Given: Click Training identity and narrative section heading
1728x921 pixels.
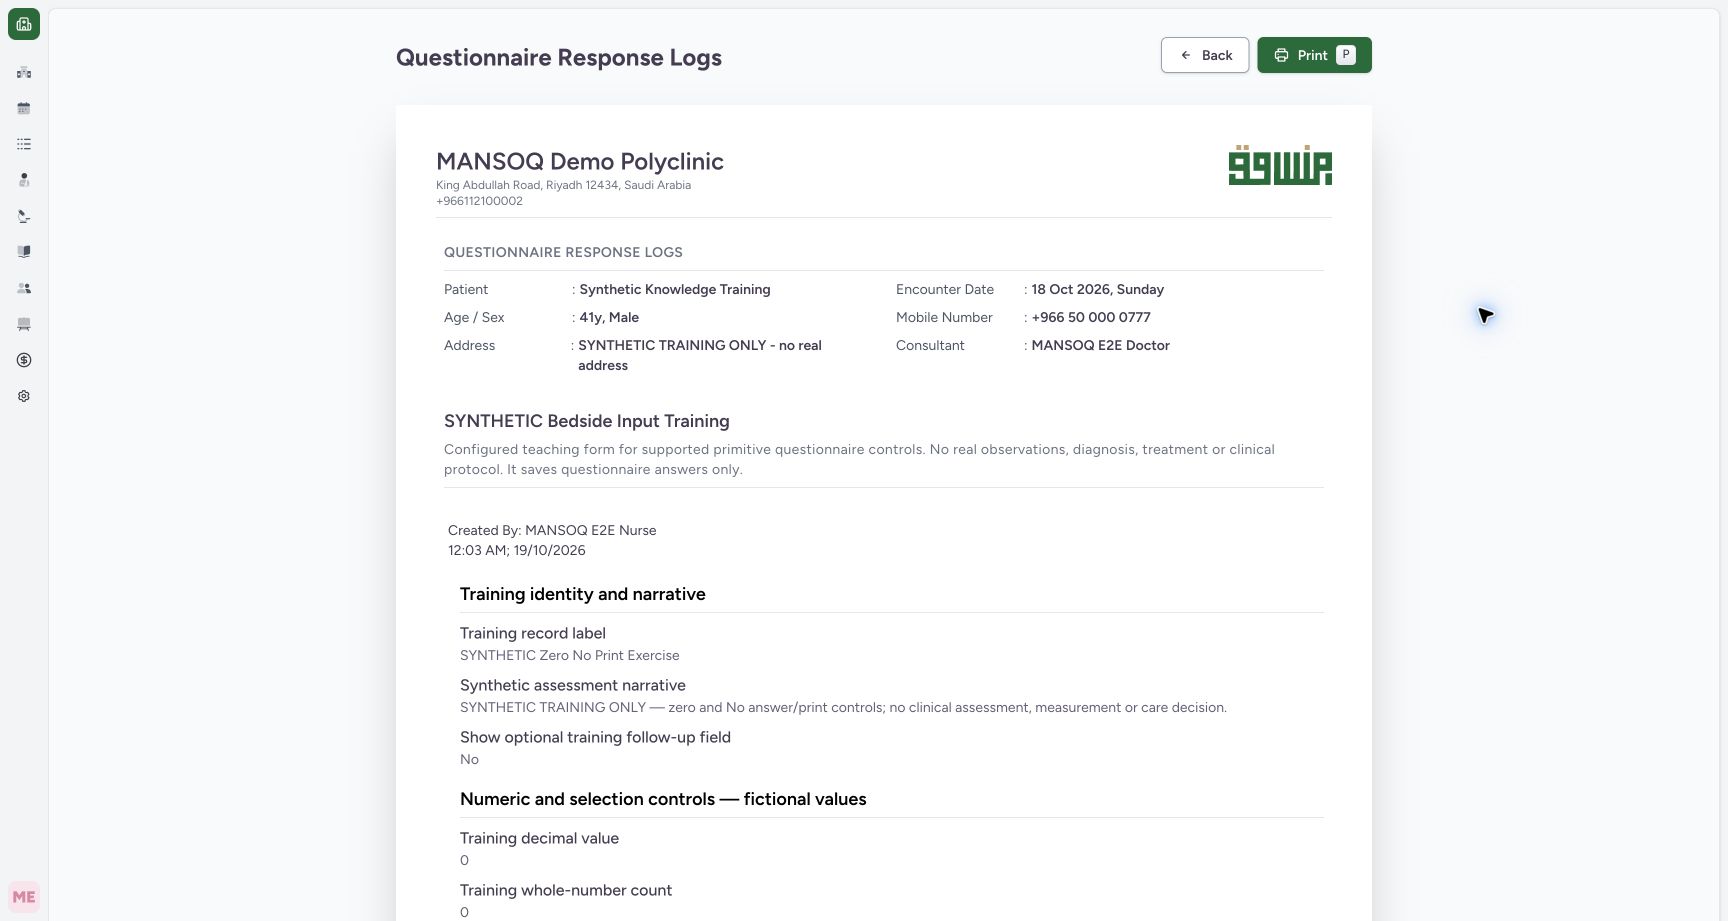Looking at the screenshot, I should tap(583, 594).
